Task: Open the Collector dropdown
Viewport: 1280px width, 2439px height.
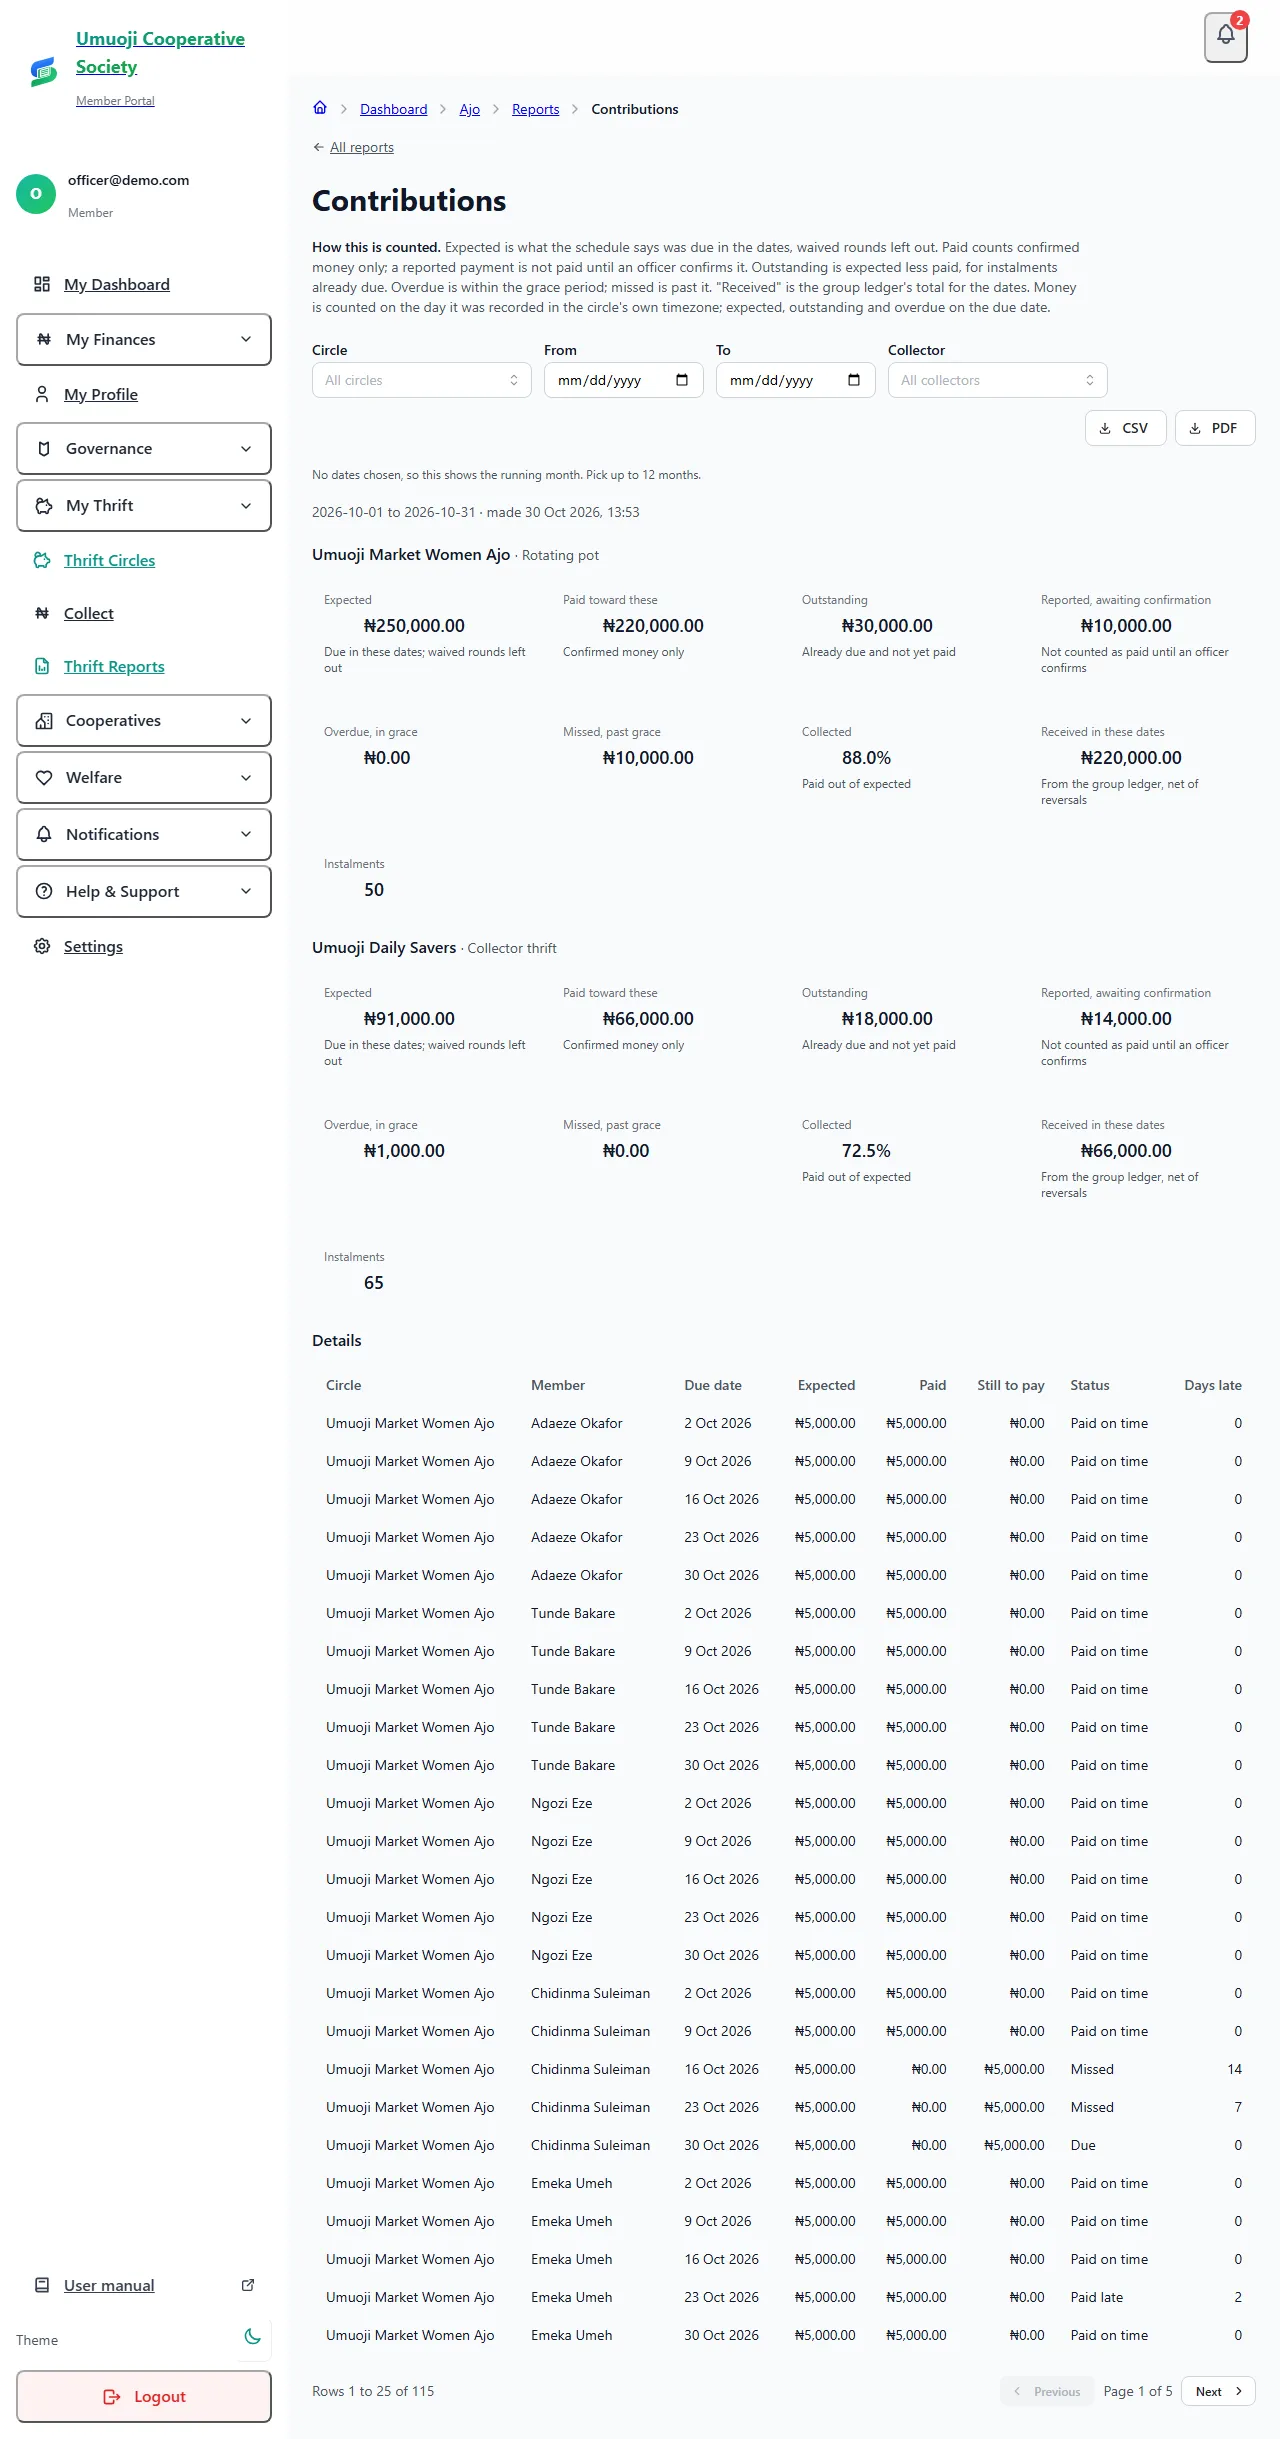Action: click(x=998, y=380)
